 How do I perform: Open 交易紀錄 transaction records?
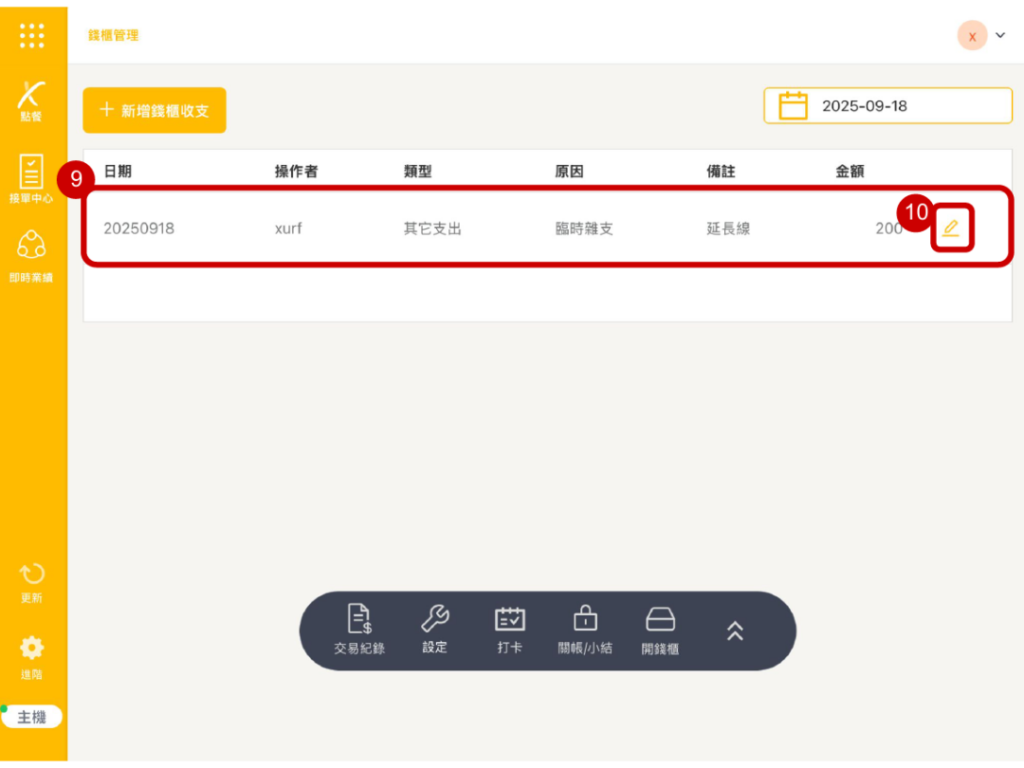coord(359,629)
